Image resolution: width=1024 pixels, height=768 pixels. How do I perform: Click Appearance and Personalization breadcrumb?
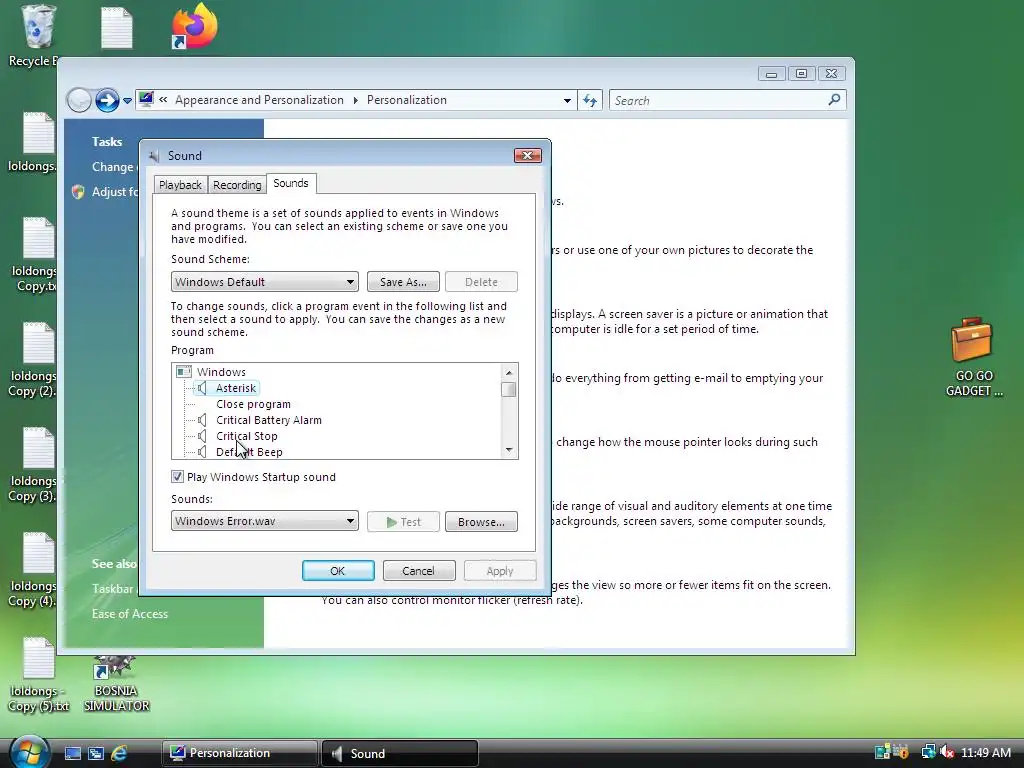[x=259, y=100]
